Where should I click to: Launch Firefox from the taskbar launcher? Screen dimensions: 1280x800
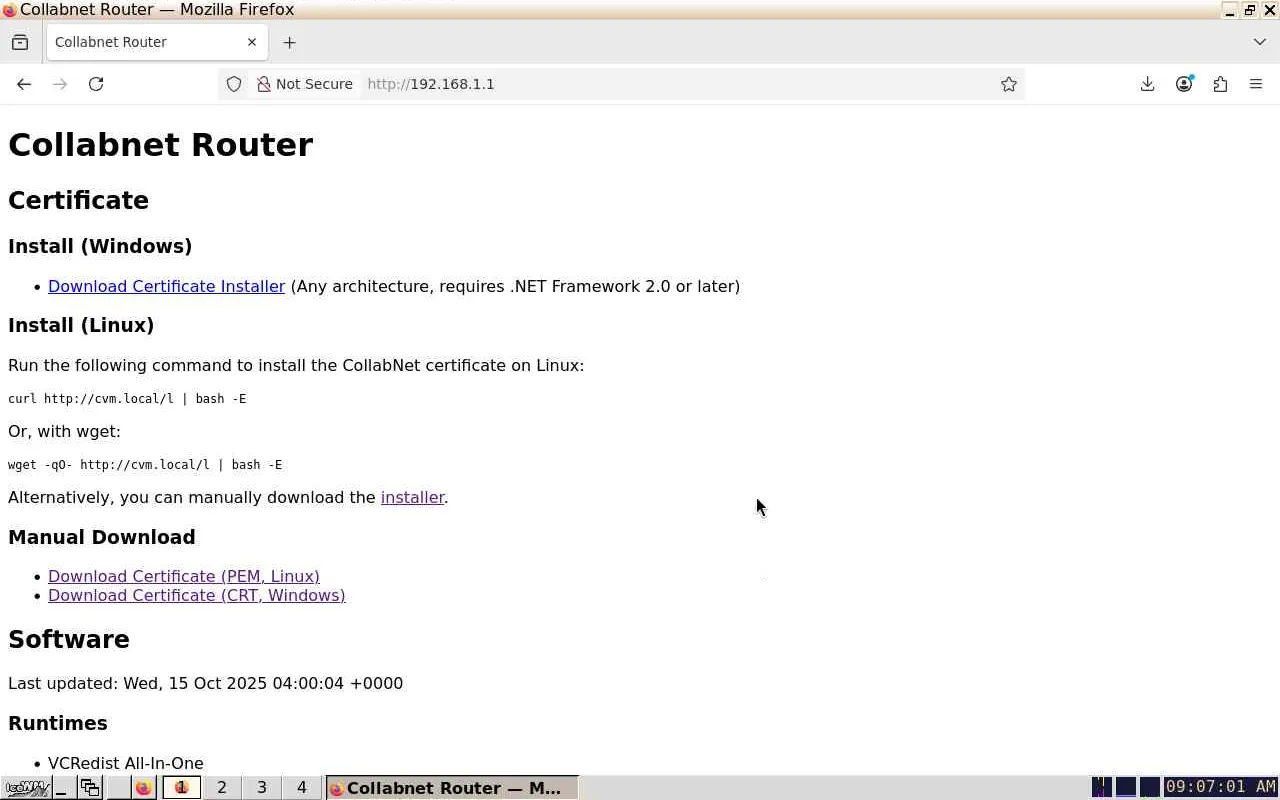143,788
